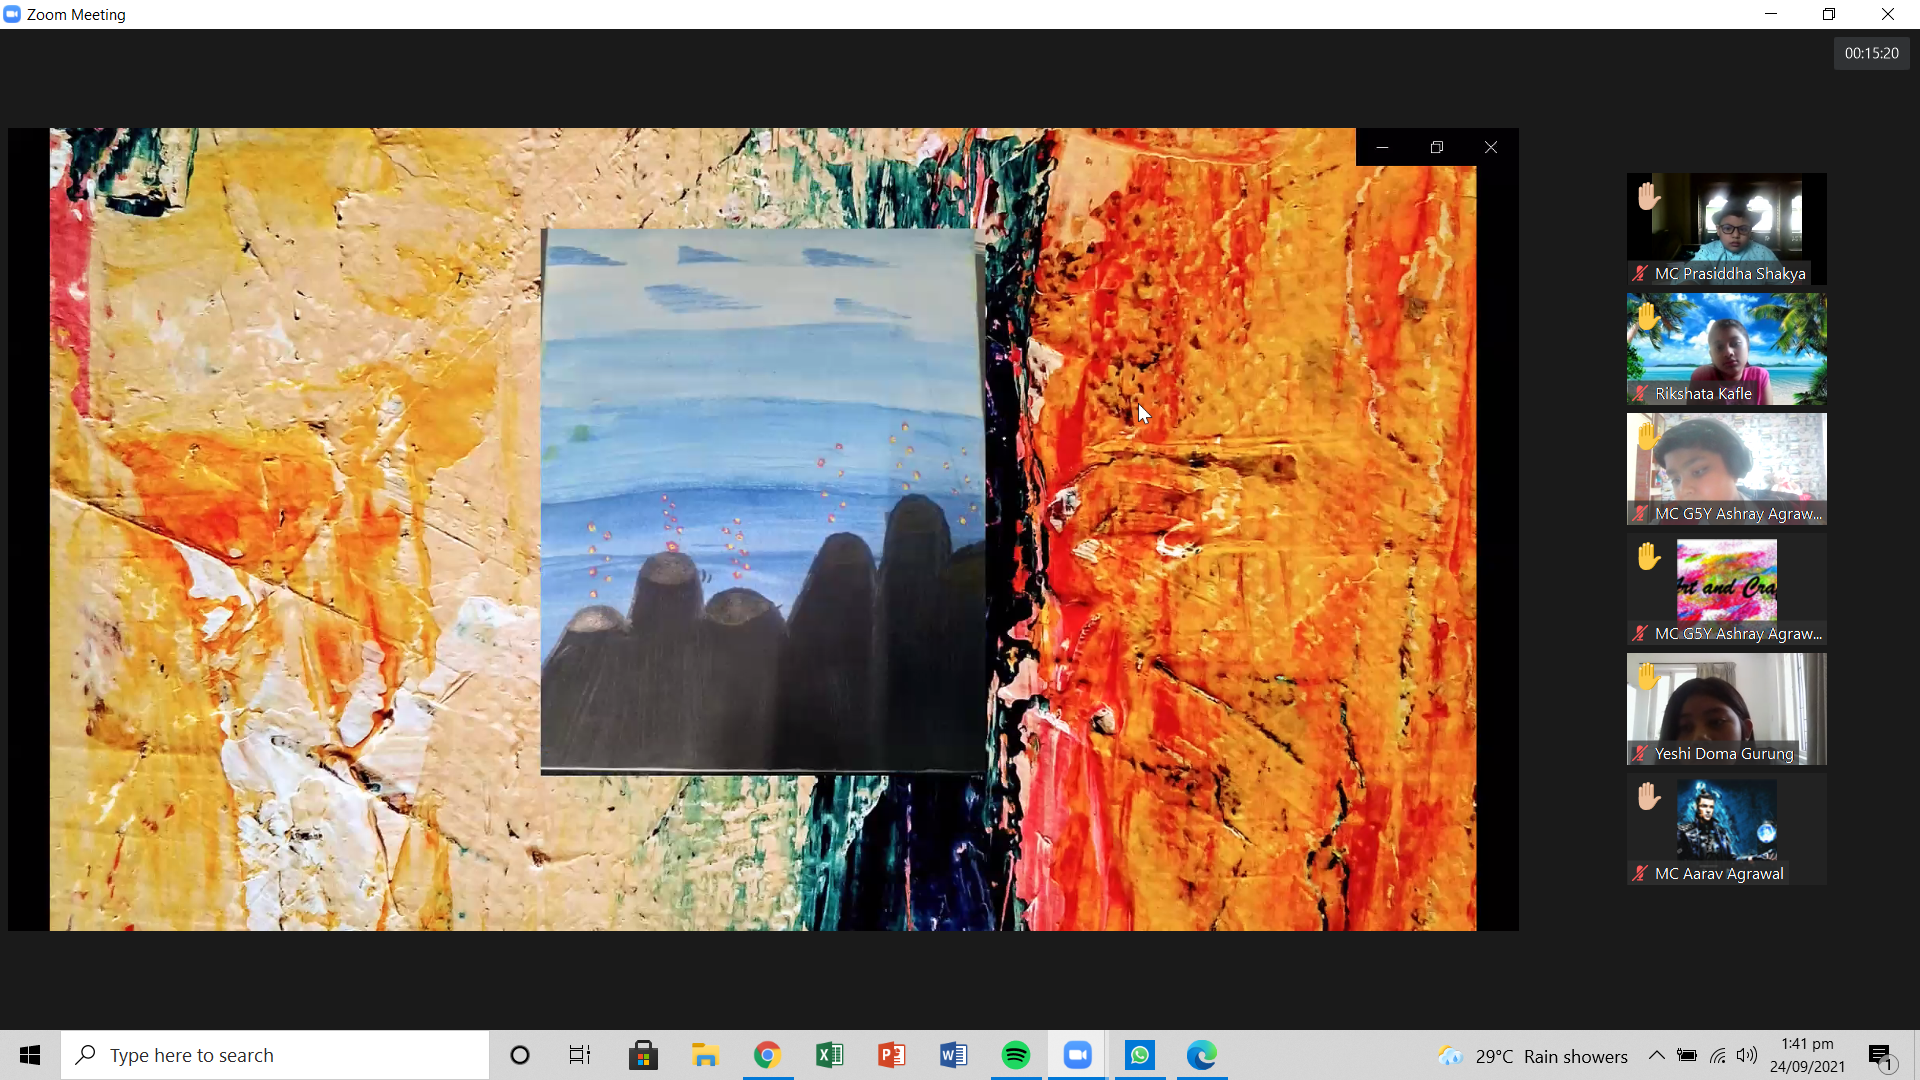Switch to WhatsApp in the taskbar
1920x1080 pixels.
pos(1139,1055)
